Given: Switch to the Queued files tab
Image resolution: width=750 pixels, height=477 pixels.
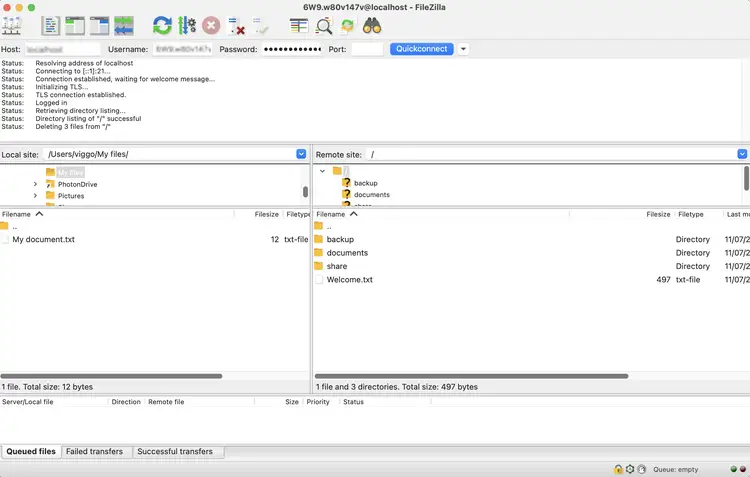Looking at the screenshot, I should click(x=31, y=451).
